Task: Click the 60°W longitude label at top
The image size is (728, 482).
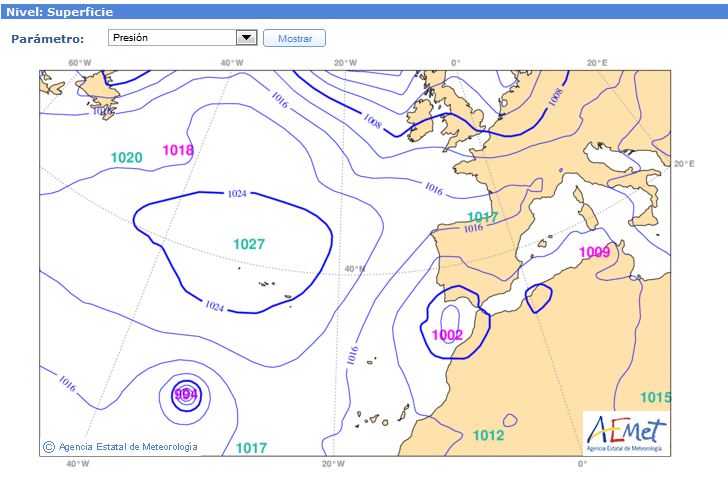Action: point(80,63)
